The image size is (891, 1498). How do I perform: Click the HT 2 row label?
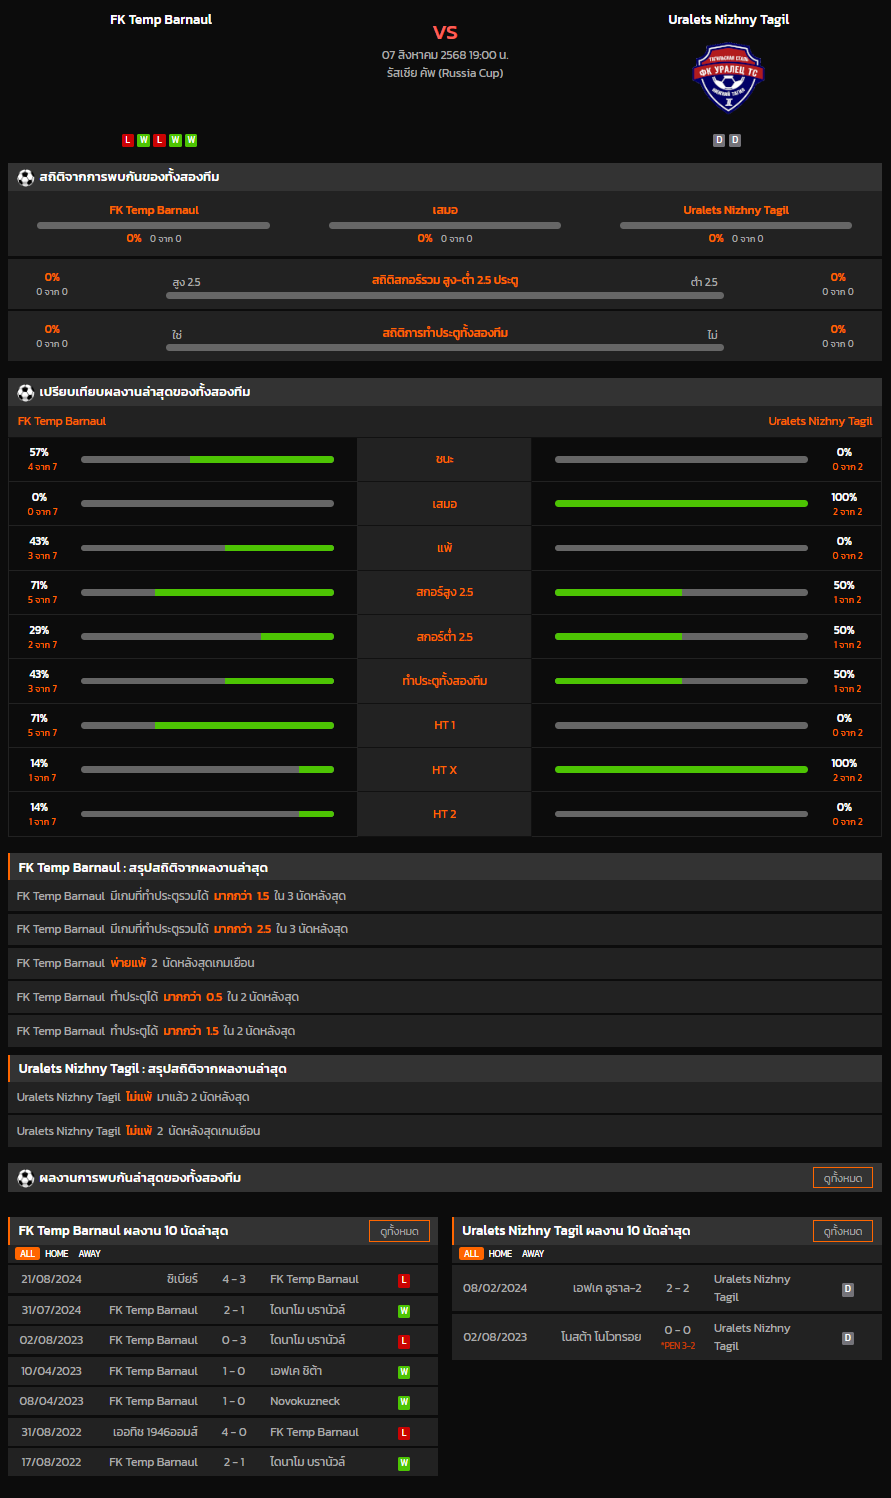click(x=445, y=814)
